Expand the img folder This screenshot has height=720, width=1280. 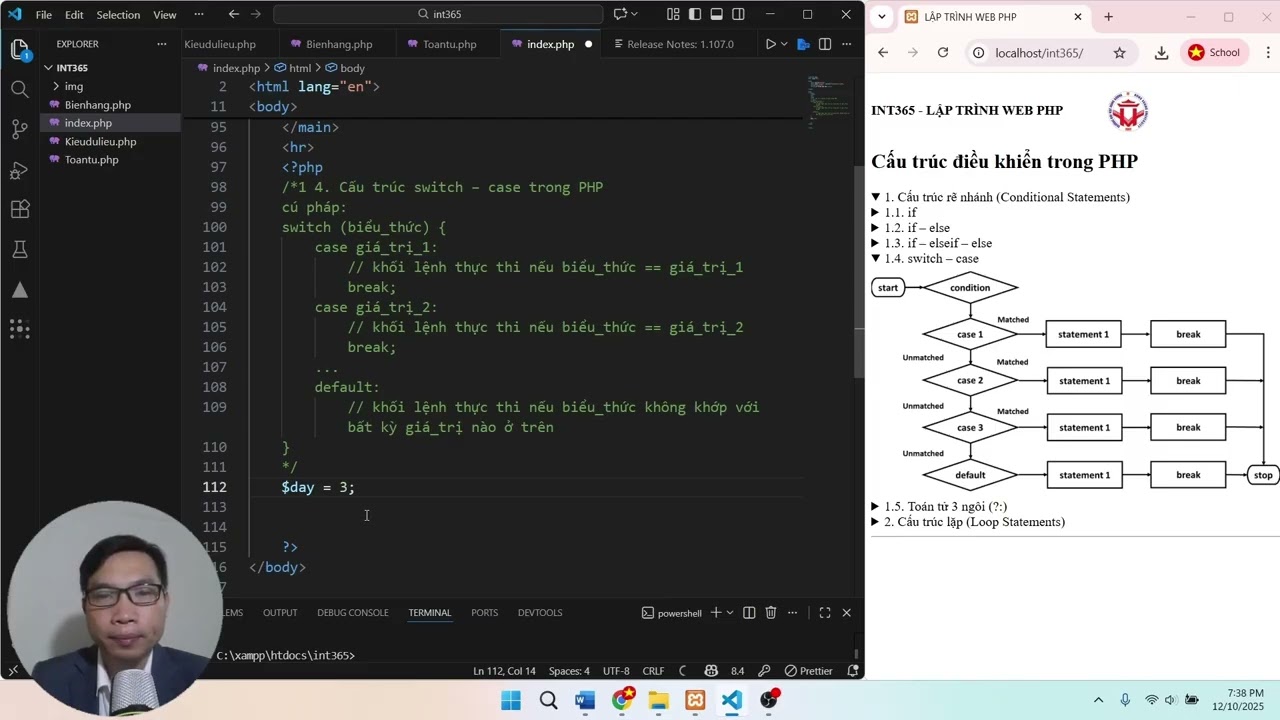(x=55, y=86)
